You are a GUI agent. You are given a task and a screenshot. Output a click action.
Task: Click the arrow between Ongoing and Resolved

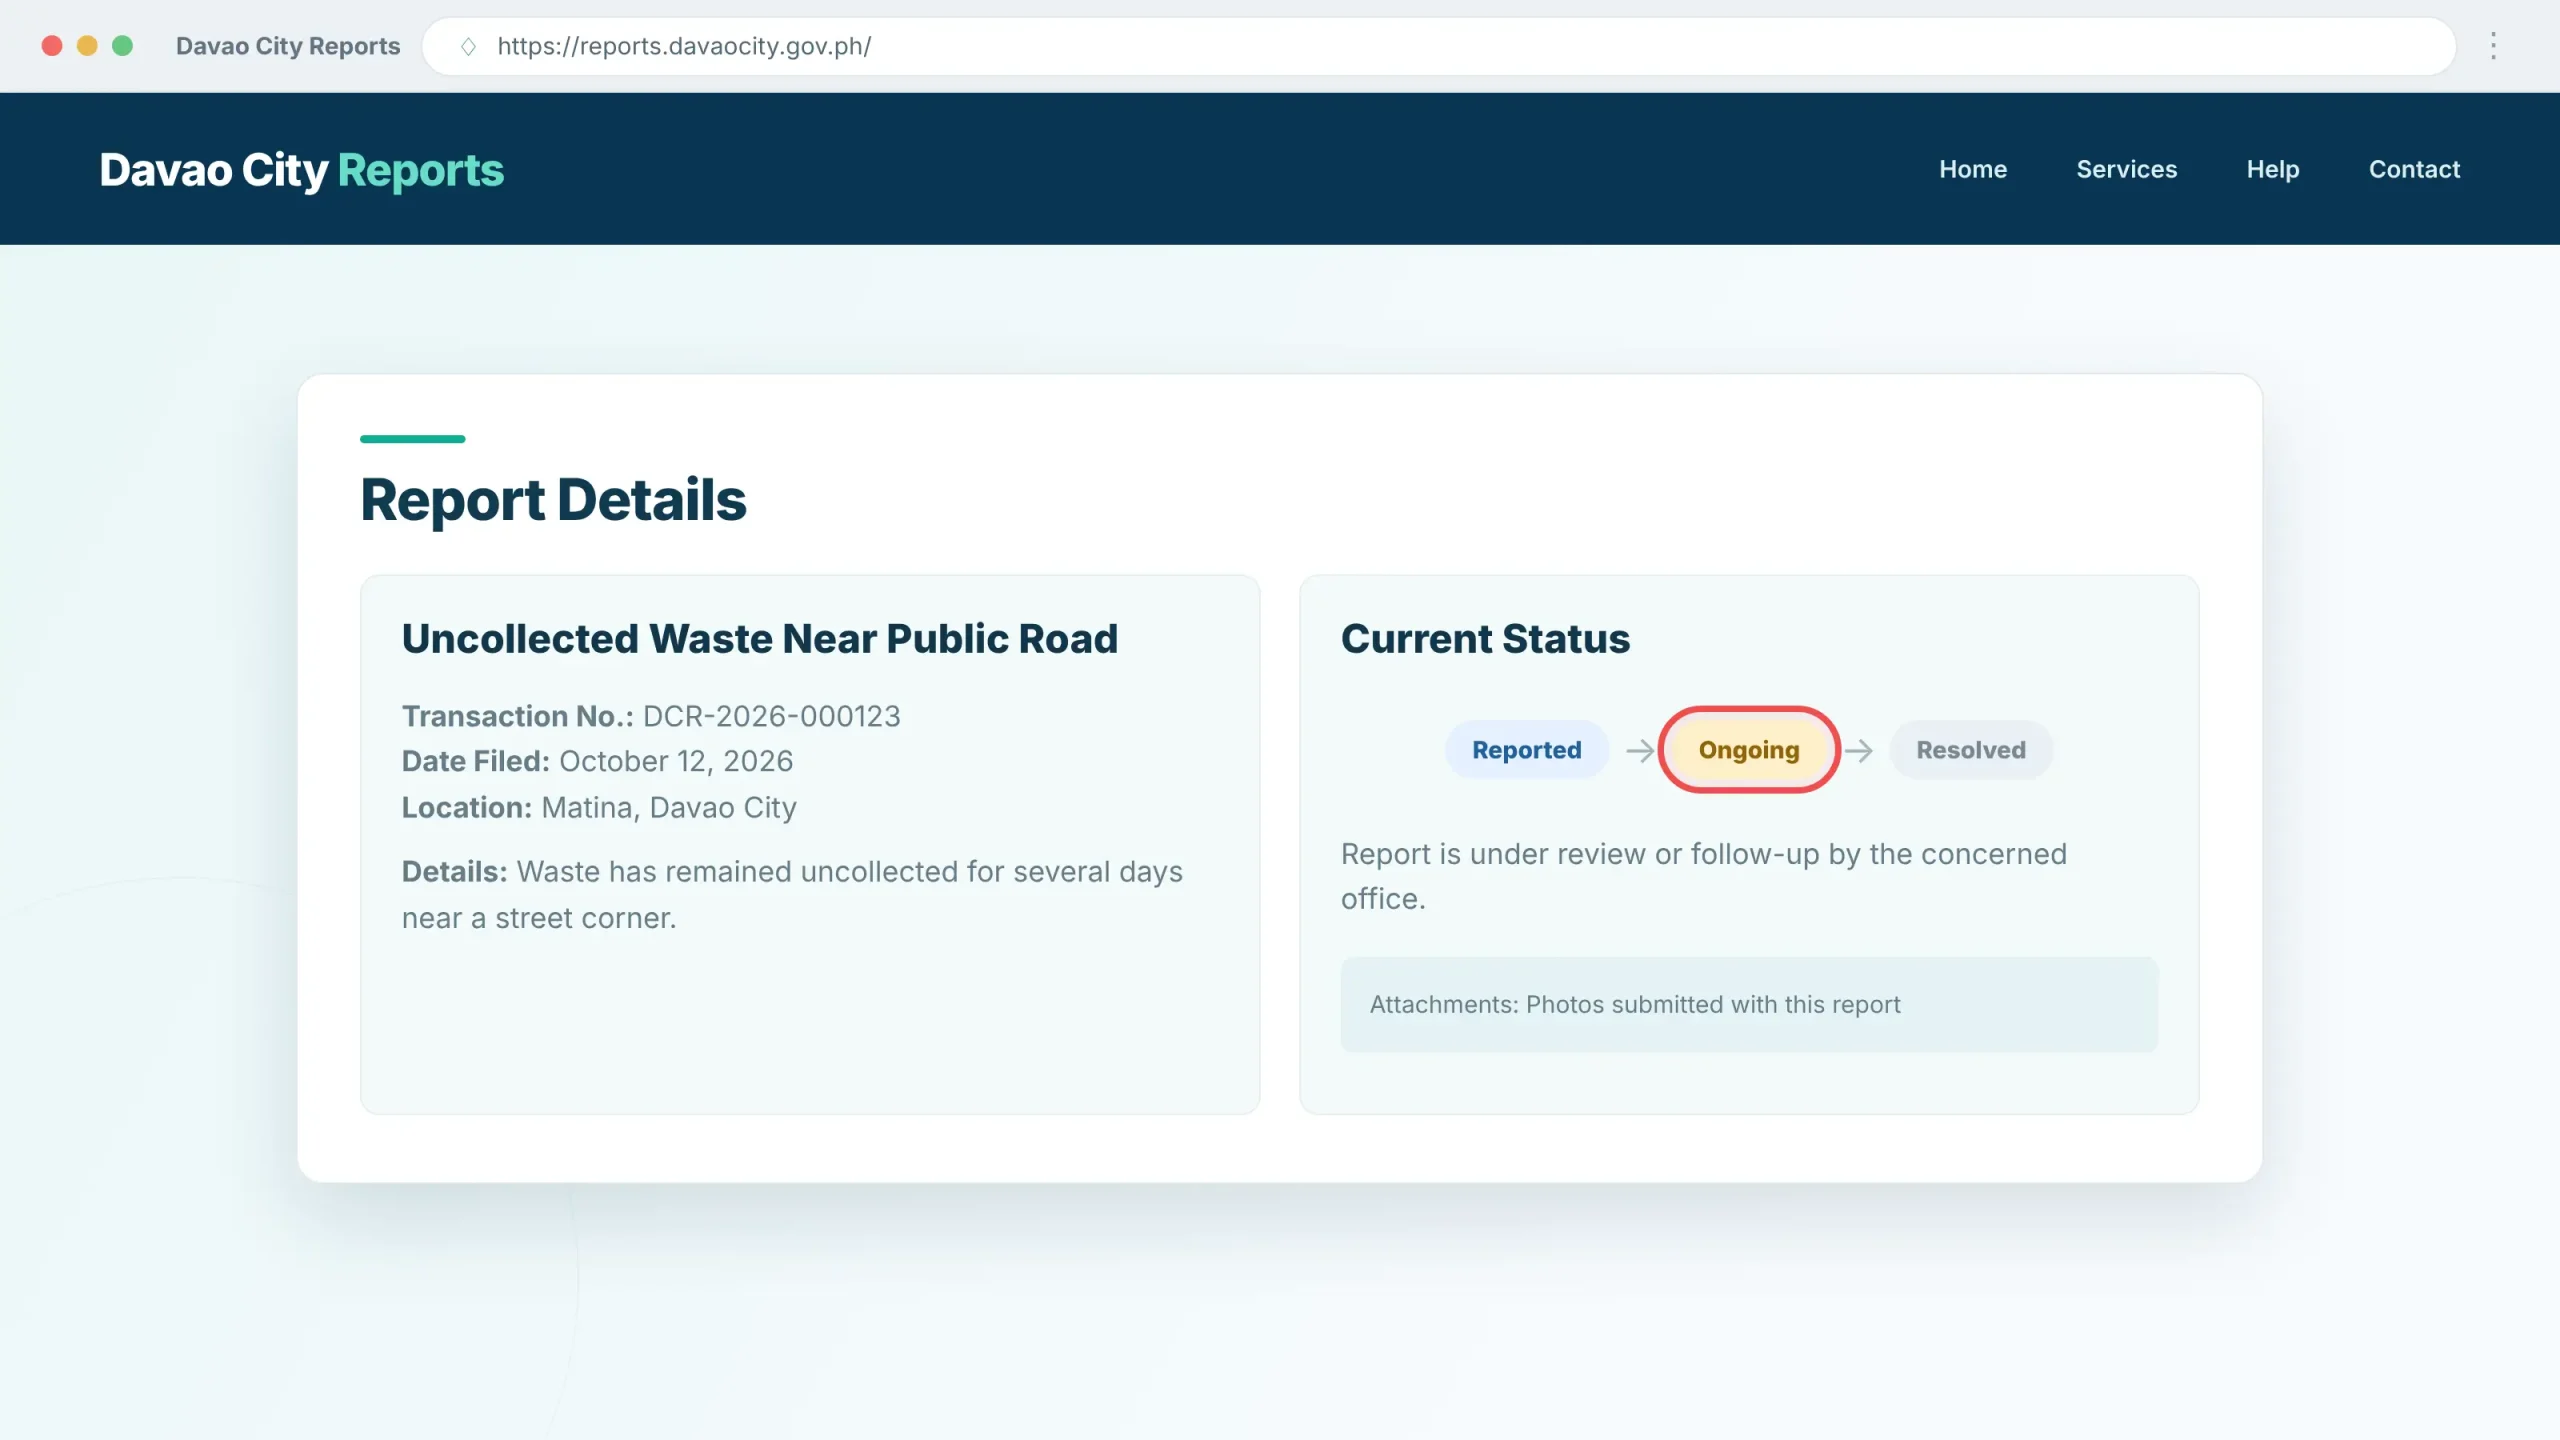click(x=1859, y=750)
